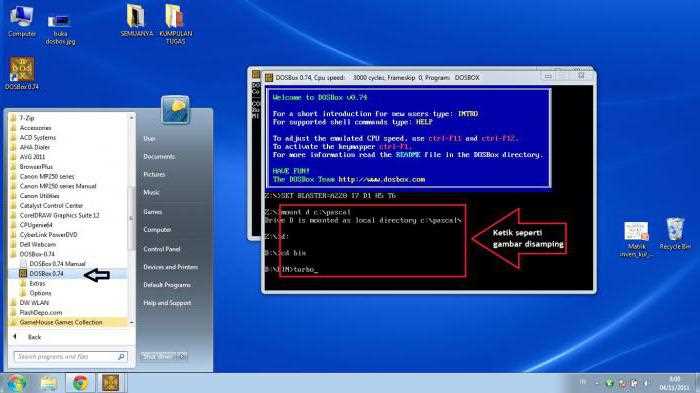The height and width of the screenshot is (393, 700).
Task: Open Pictures from the Start menu
Action: 154,175
